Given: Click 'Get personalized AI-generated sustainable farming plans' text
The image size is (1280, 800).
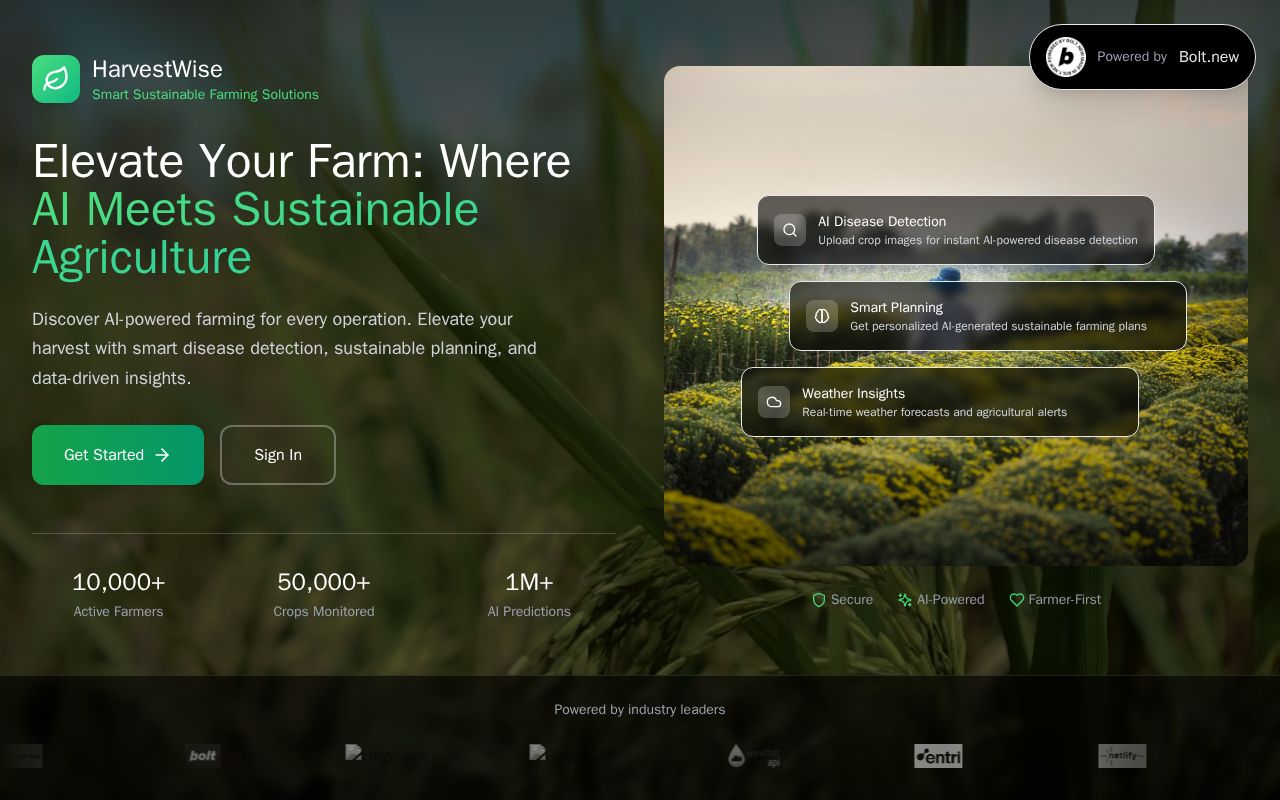Looking at the screenshot, I should point(998,326).
